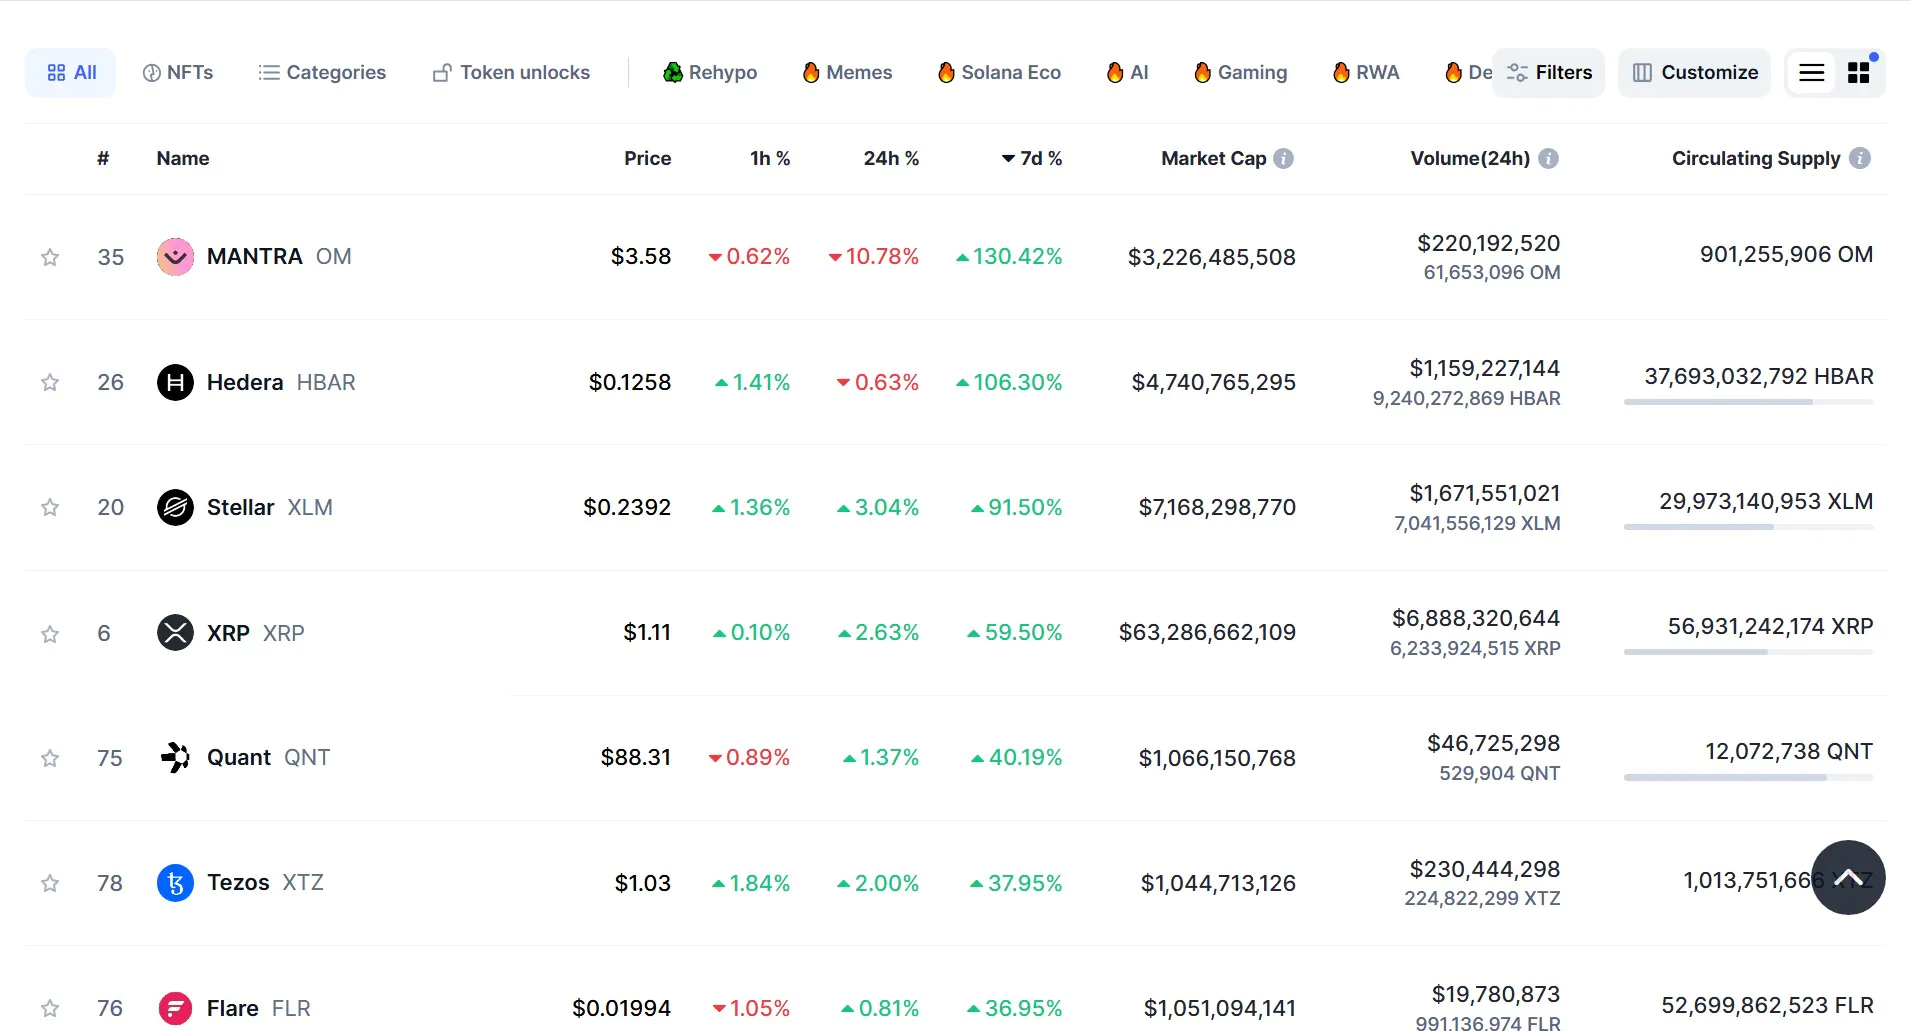Click the XRP coin logo
1911x1031 pixels.
click(x=175, y=633)
